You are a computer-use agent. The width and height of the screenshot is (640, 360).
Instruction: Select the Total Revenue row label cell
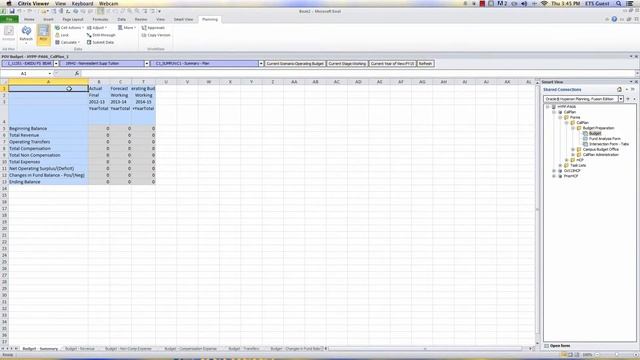click(48, 135)
